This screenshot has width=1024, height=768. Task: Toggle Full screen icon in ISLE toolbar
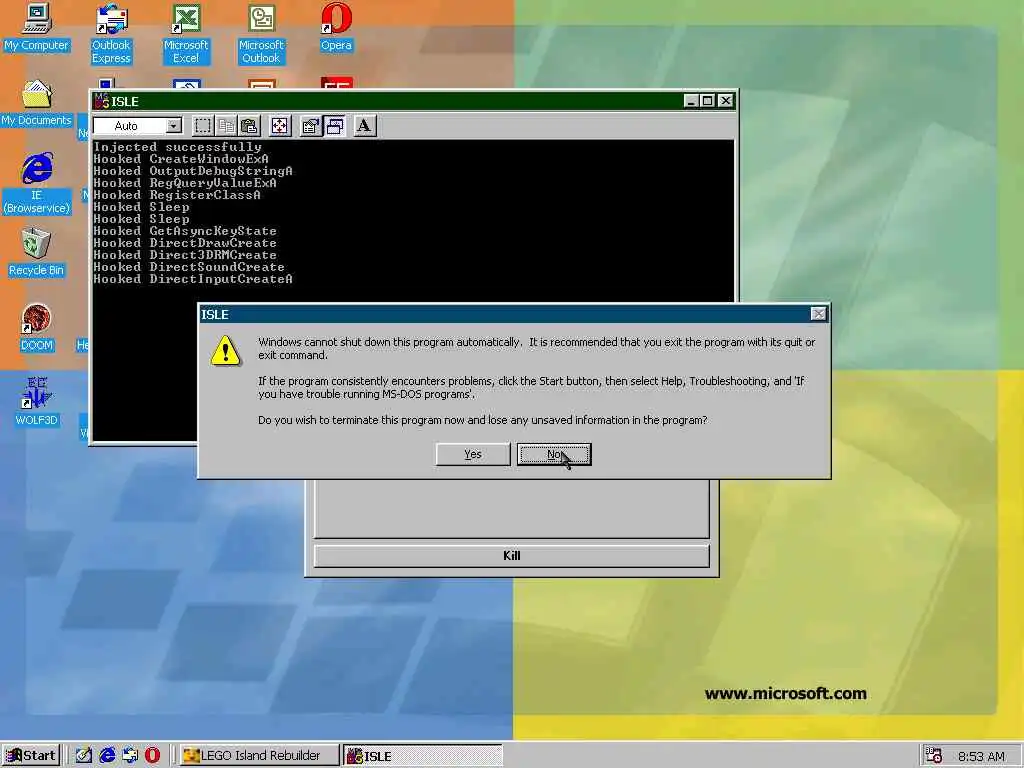[x=280, y=125]
